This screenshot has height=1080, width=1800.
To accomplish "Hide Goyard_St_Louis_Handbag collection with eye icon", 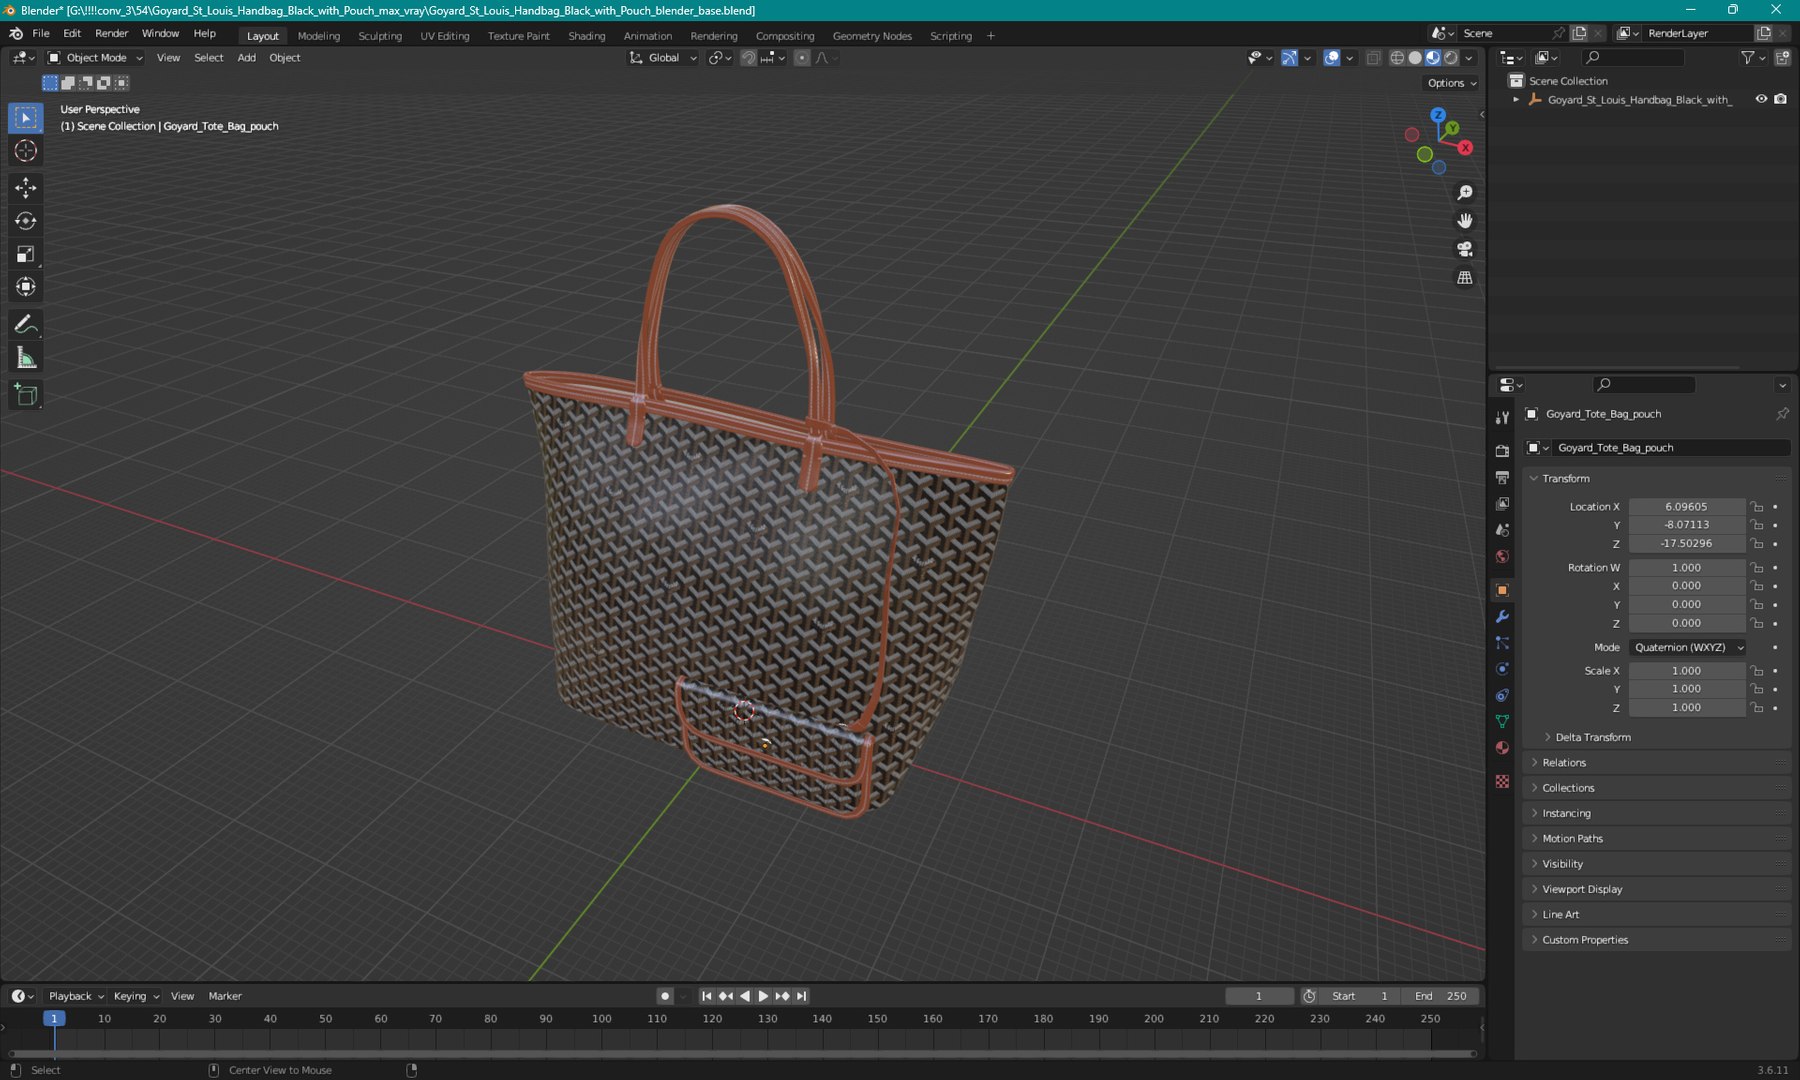I will (x=1761, y=99).
